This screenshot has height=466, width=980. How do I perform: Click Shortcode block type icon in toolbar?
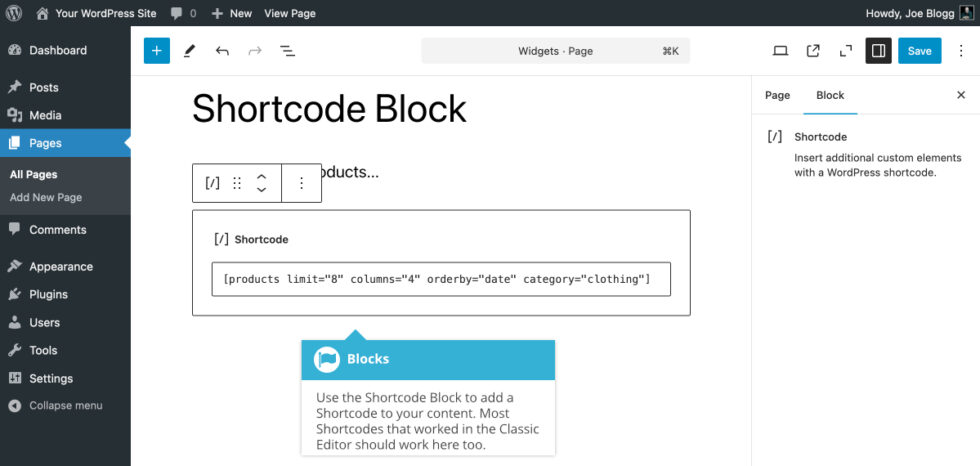212,182
